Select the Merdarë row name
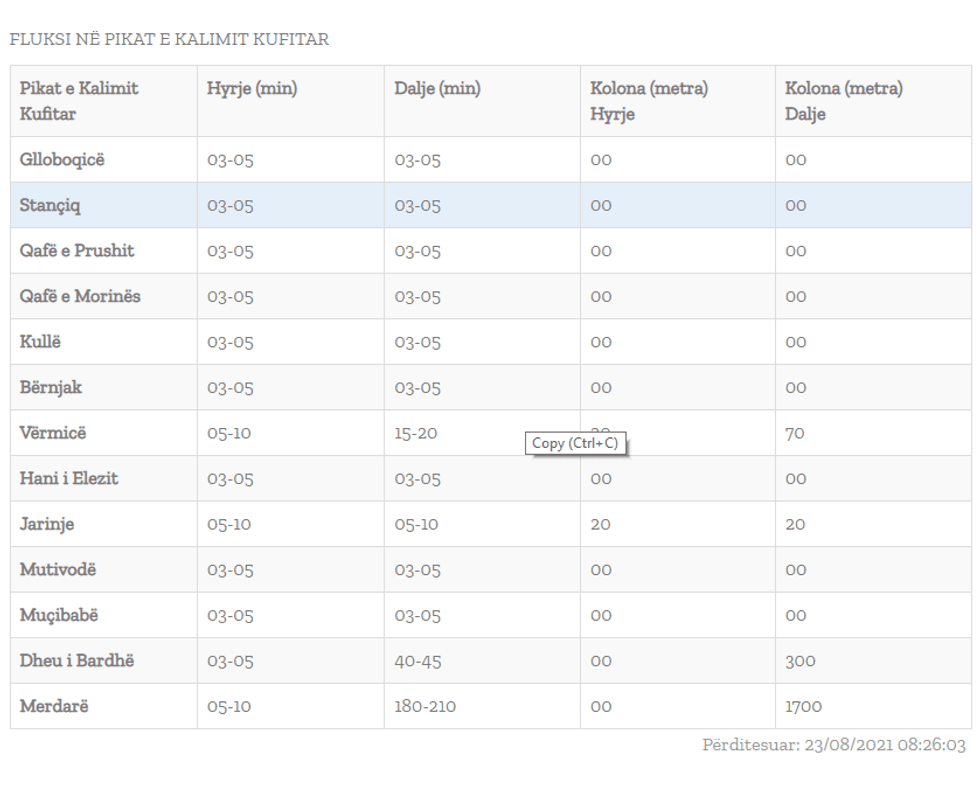This screenshot has height=786, width=980. click(x=54, y=706)
